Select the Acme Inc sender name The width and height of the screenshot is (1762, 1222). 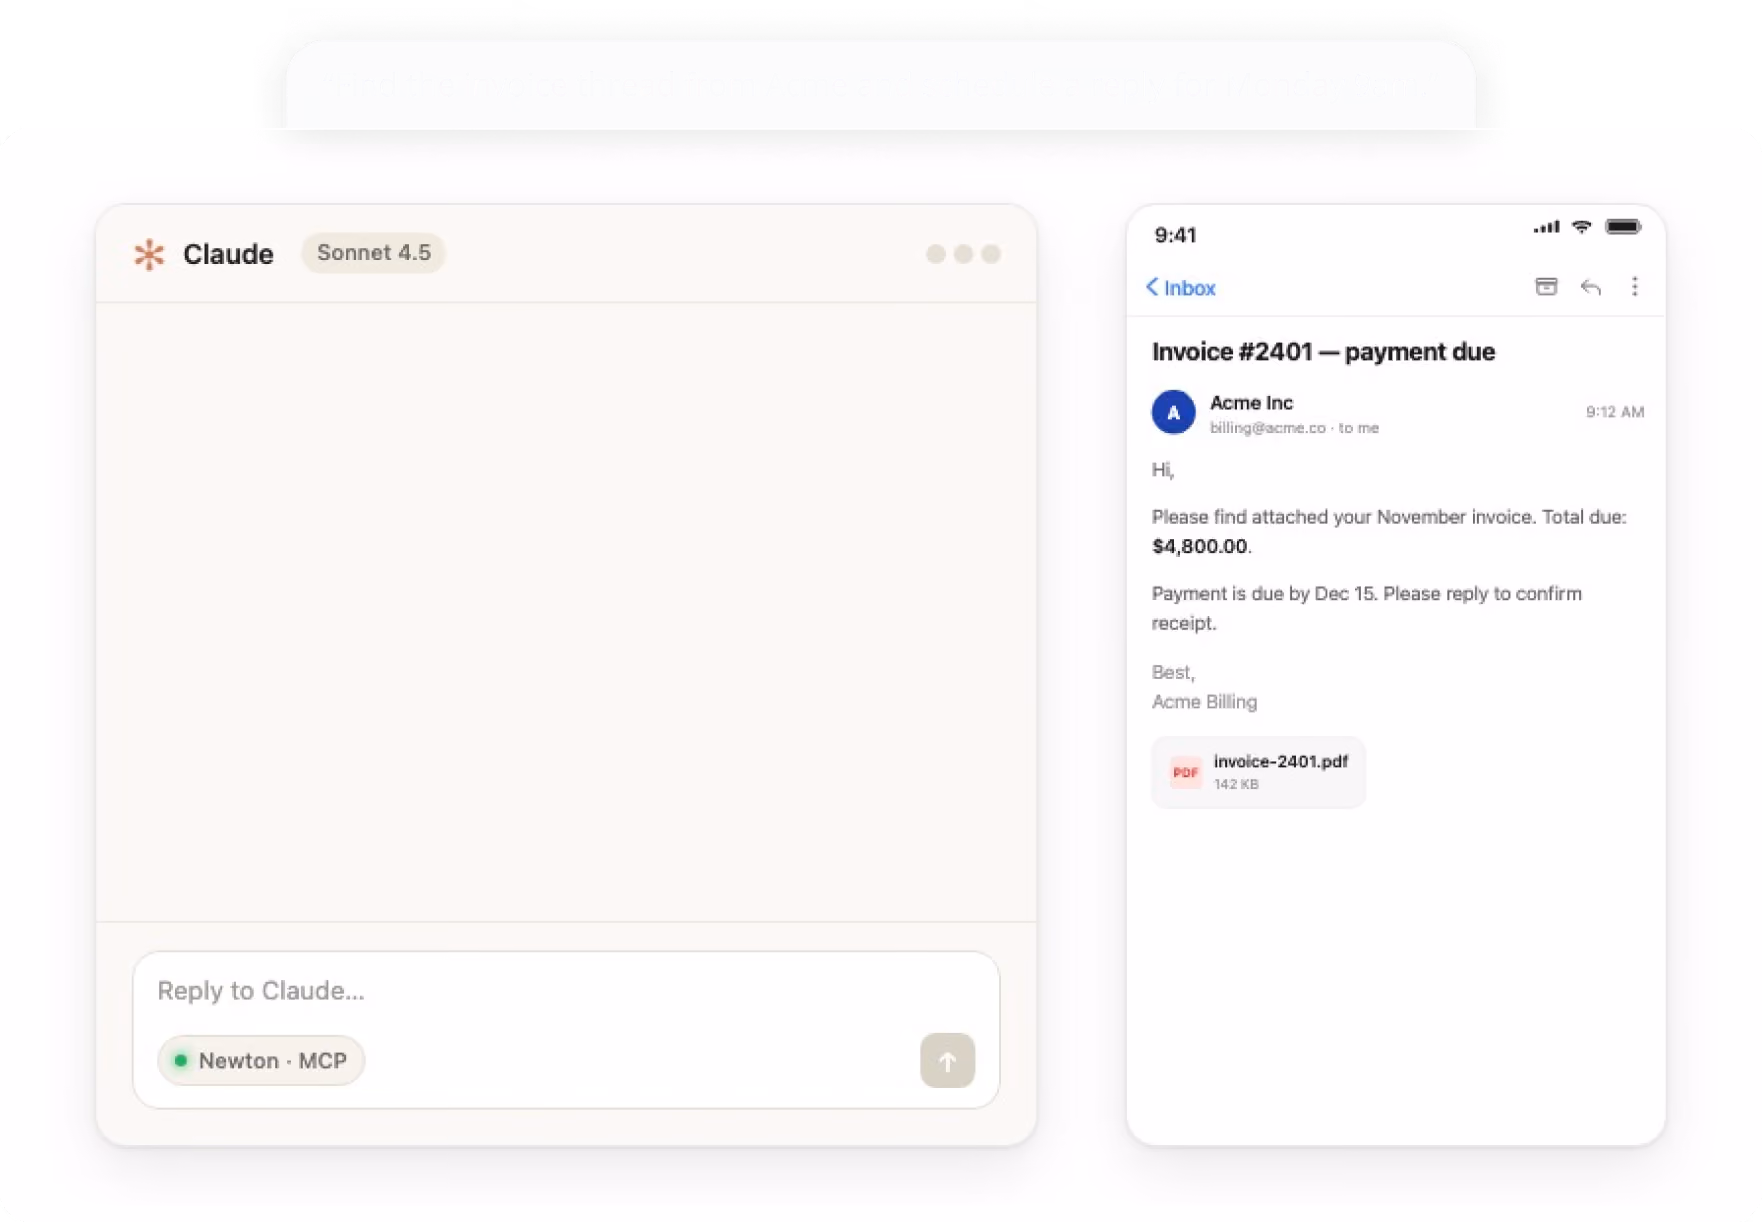click(1251, 403)
